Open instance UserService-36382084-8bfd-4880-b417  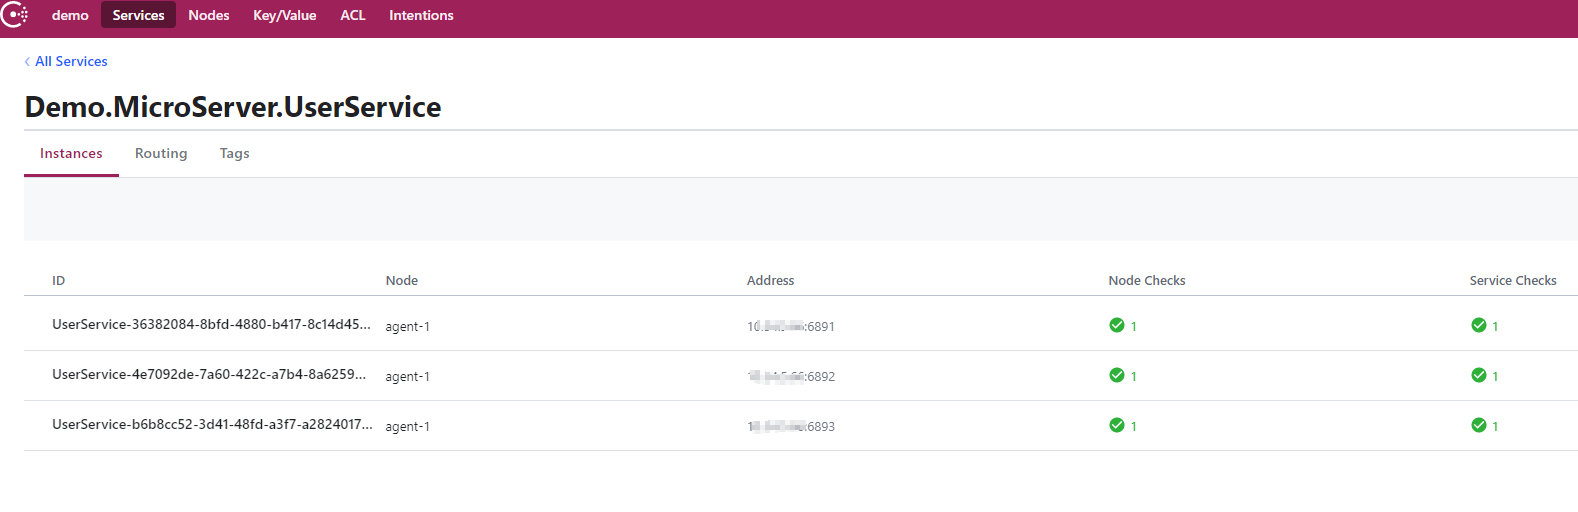[x=211, y=324]
